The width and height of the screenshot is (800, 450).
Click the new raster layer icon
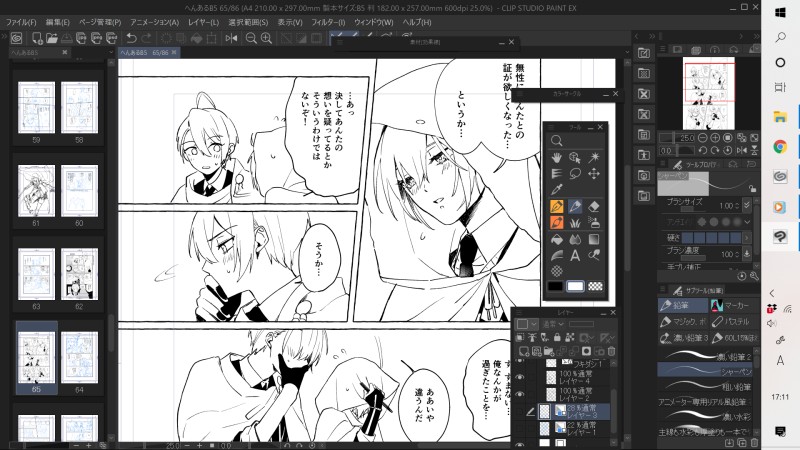click(524, 351)
